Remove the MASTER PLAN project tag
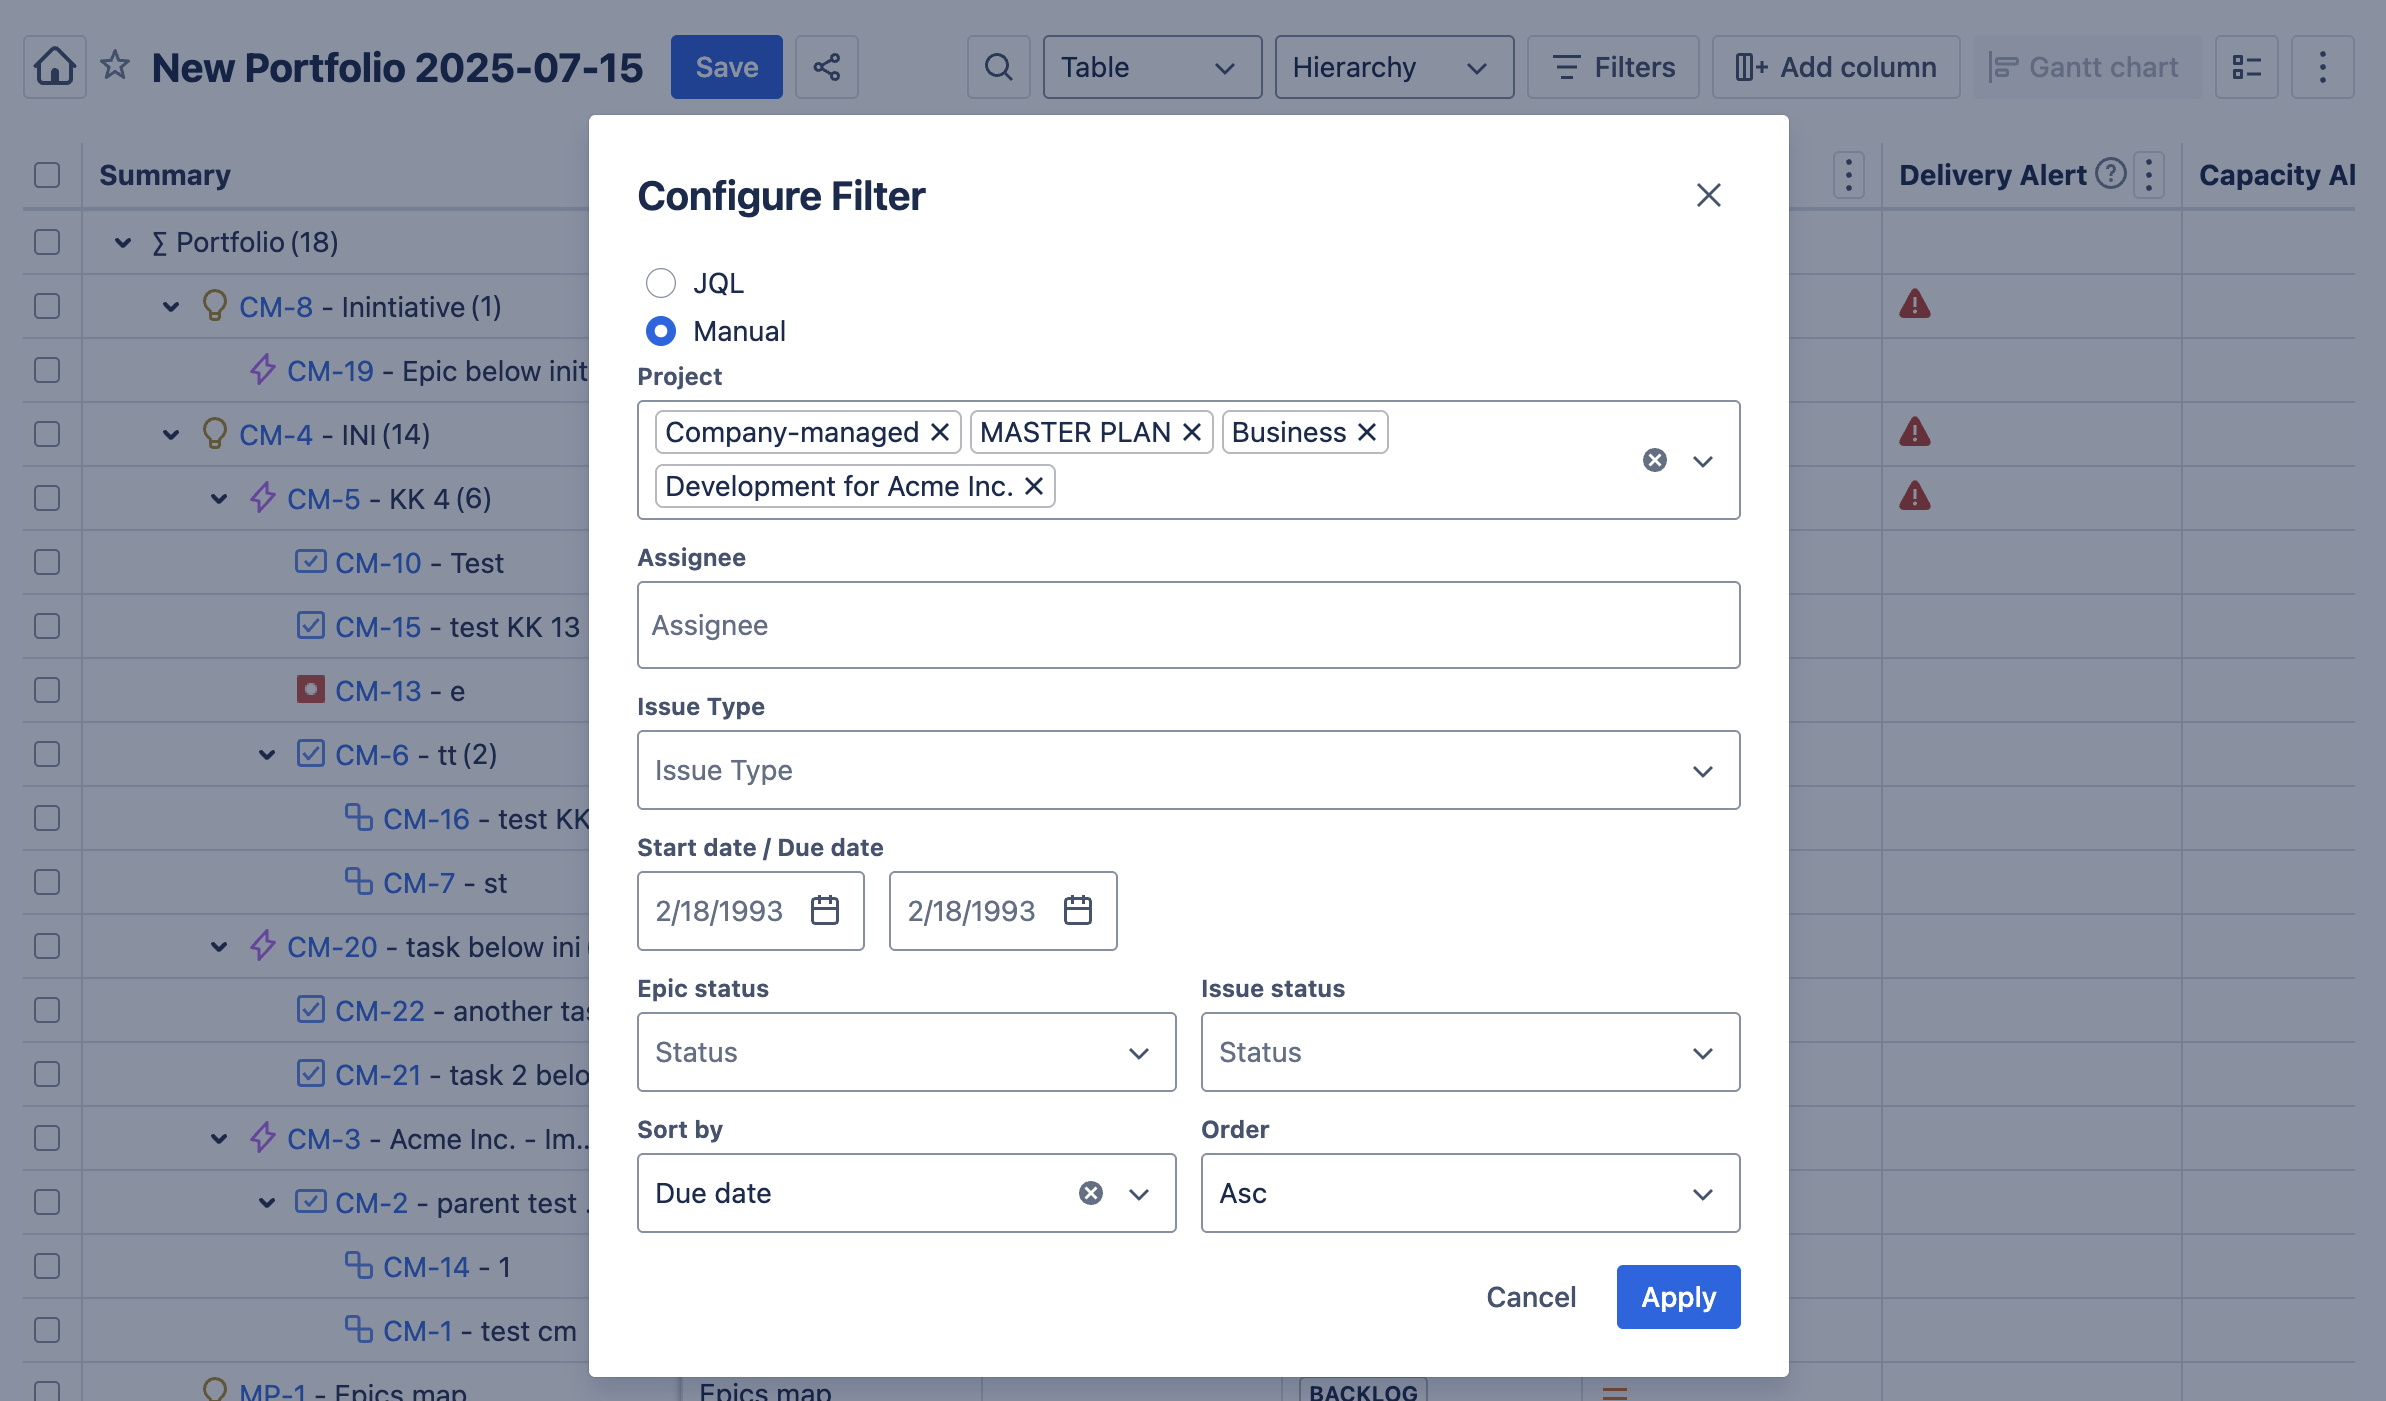2386x1401 pixels. [1191, 432]
